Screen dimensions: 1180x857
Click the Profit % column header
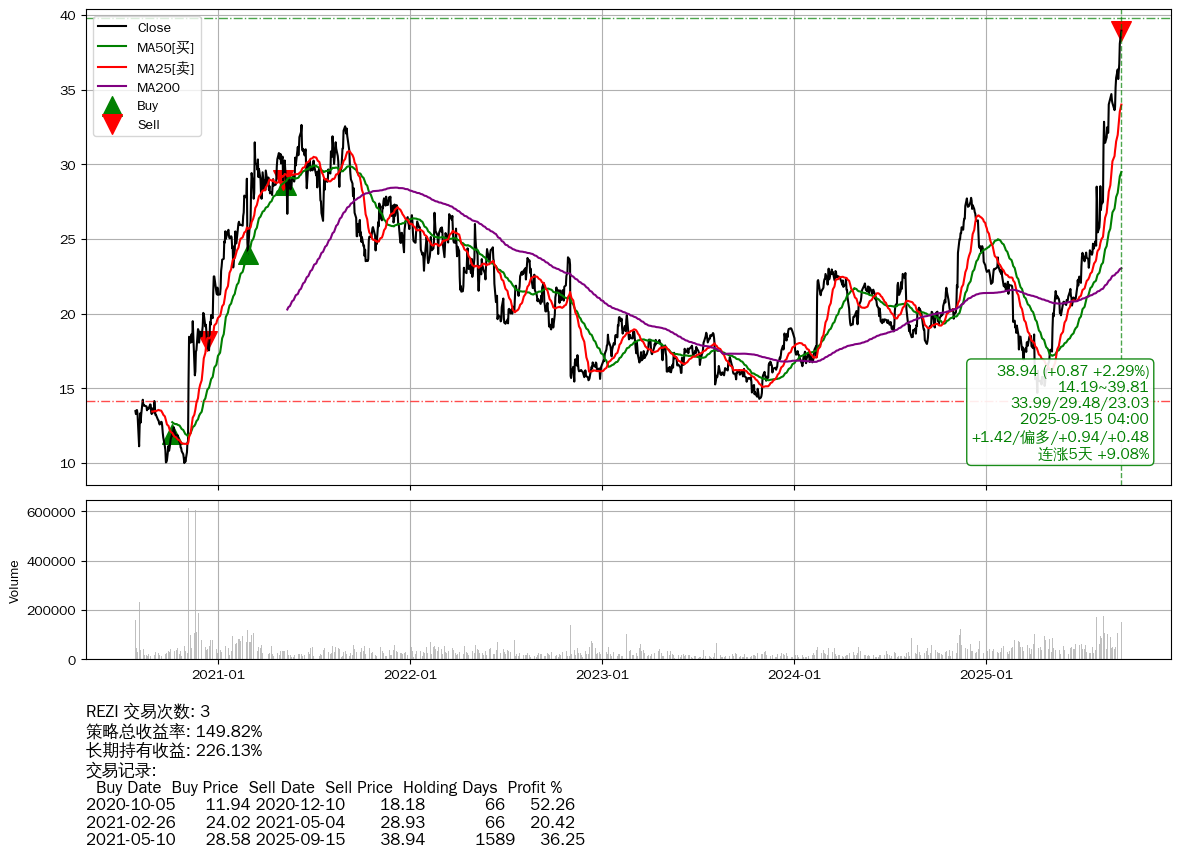coord(534,787)
